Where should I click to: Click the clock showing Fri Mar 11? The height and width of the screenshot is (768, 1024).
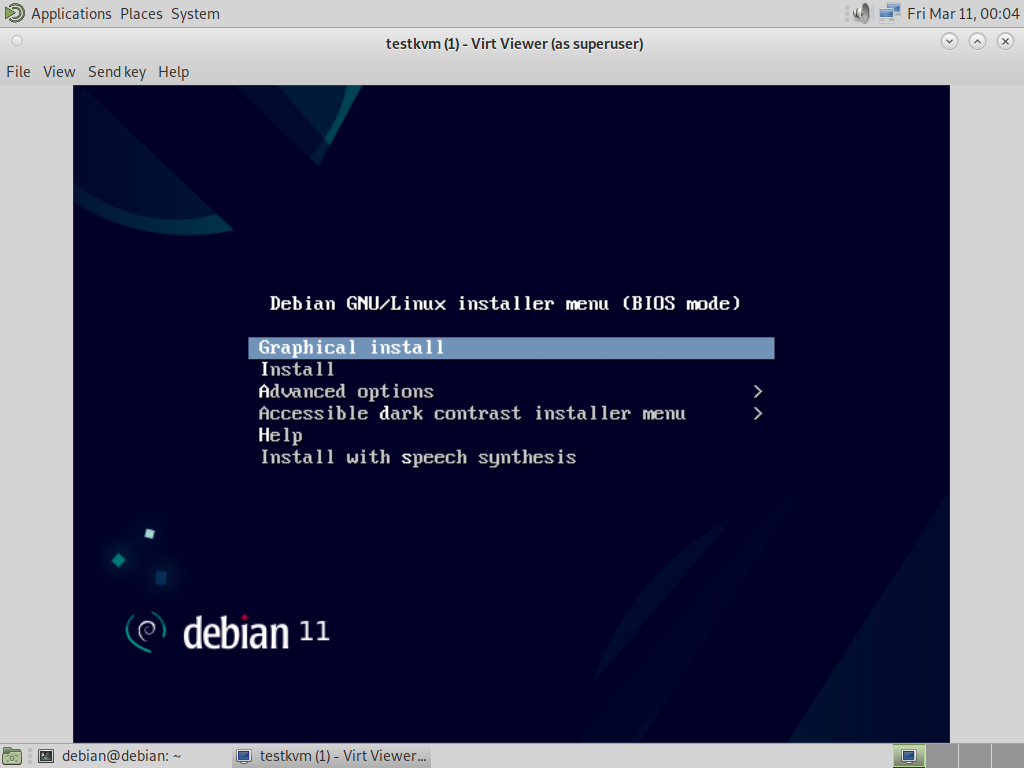click(x=961, y=13)
